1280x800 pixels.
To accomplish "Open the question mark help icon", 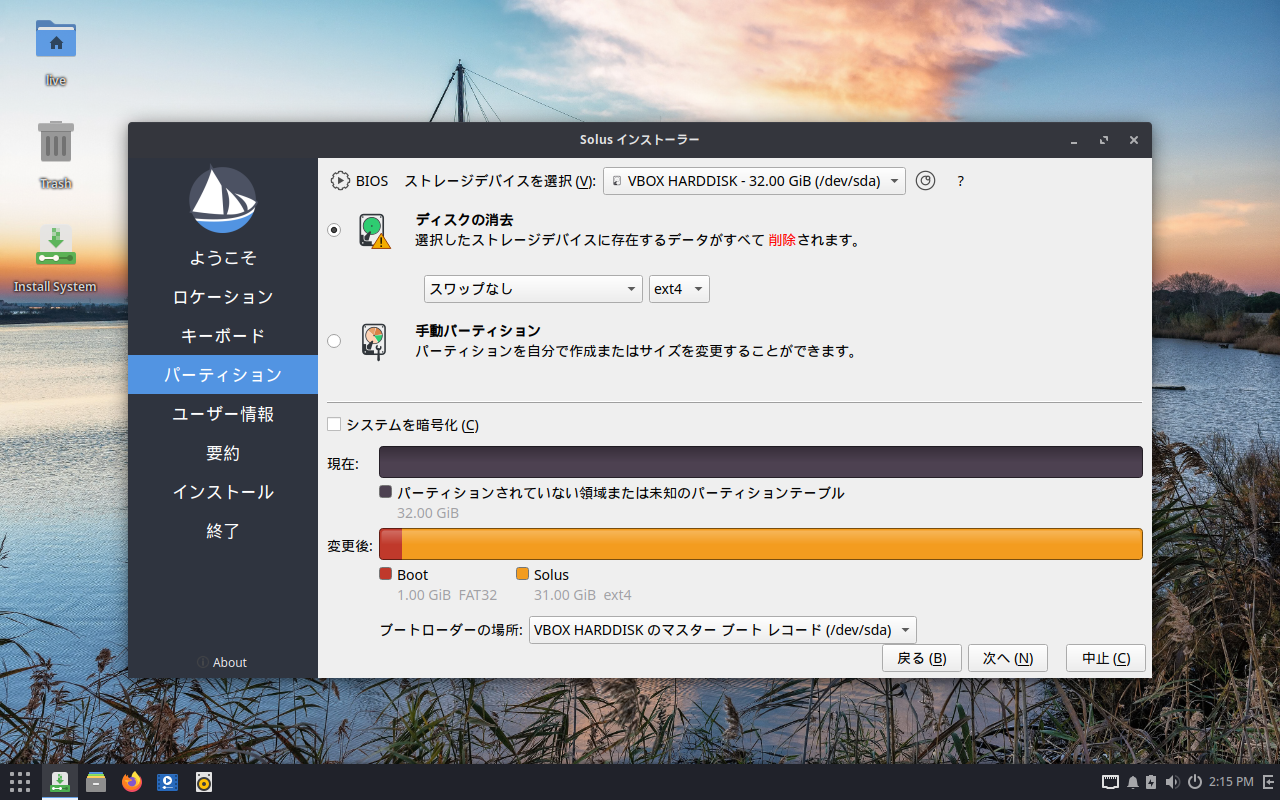I will [960, 181].
